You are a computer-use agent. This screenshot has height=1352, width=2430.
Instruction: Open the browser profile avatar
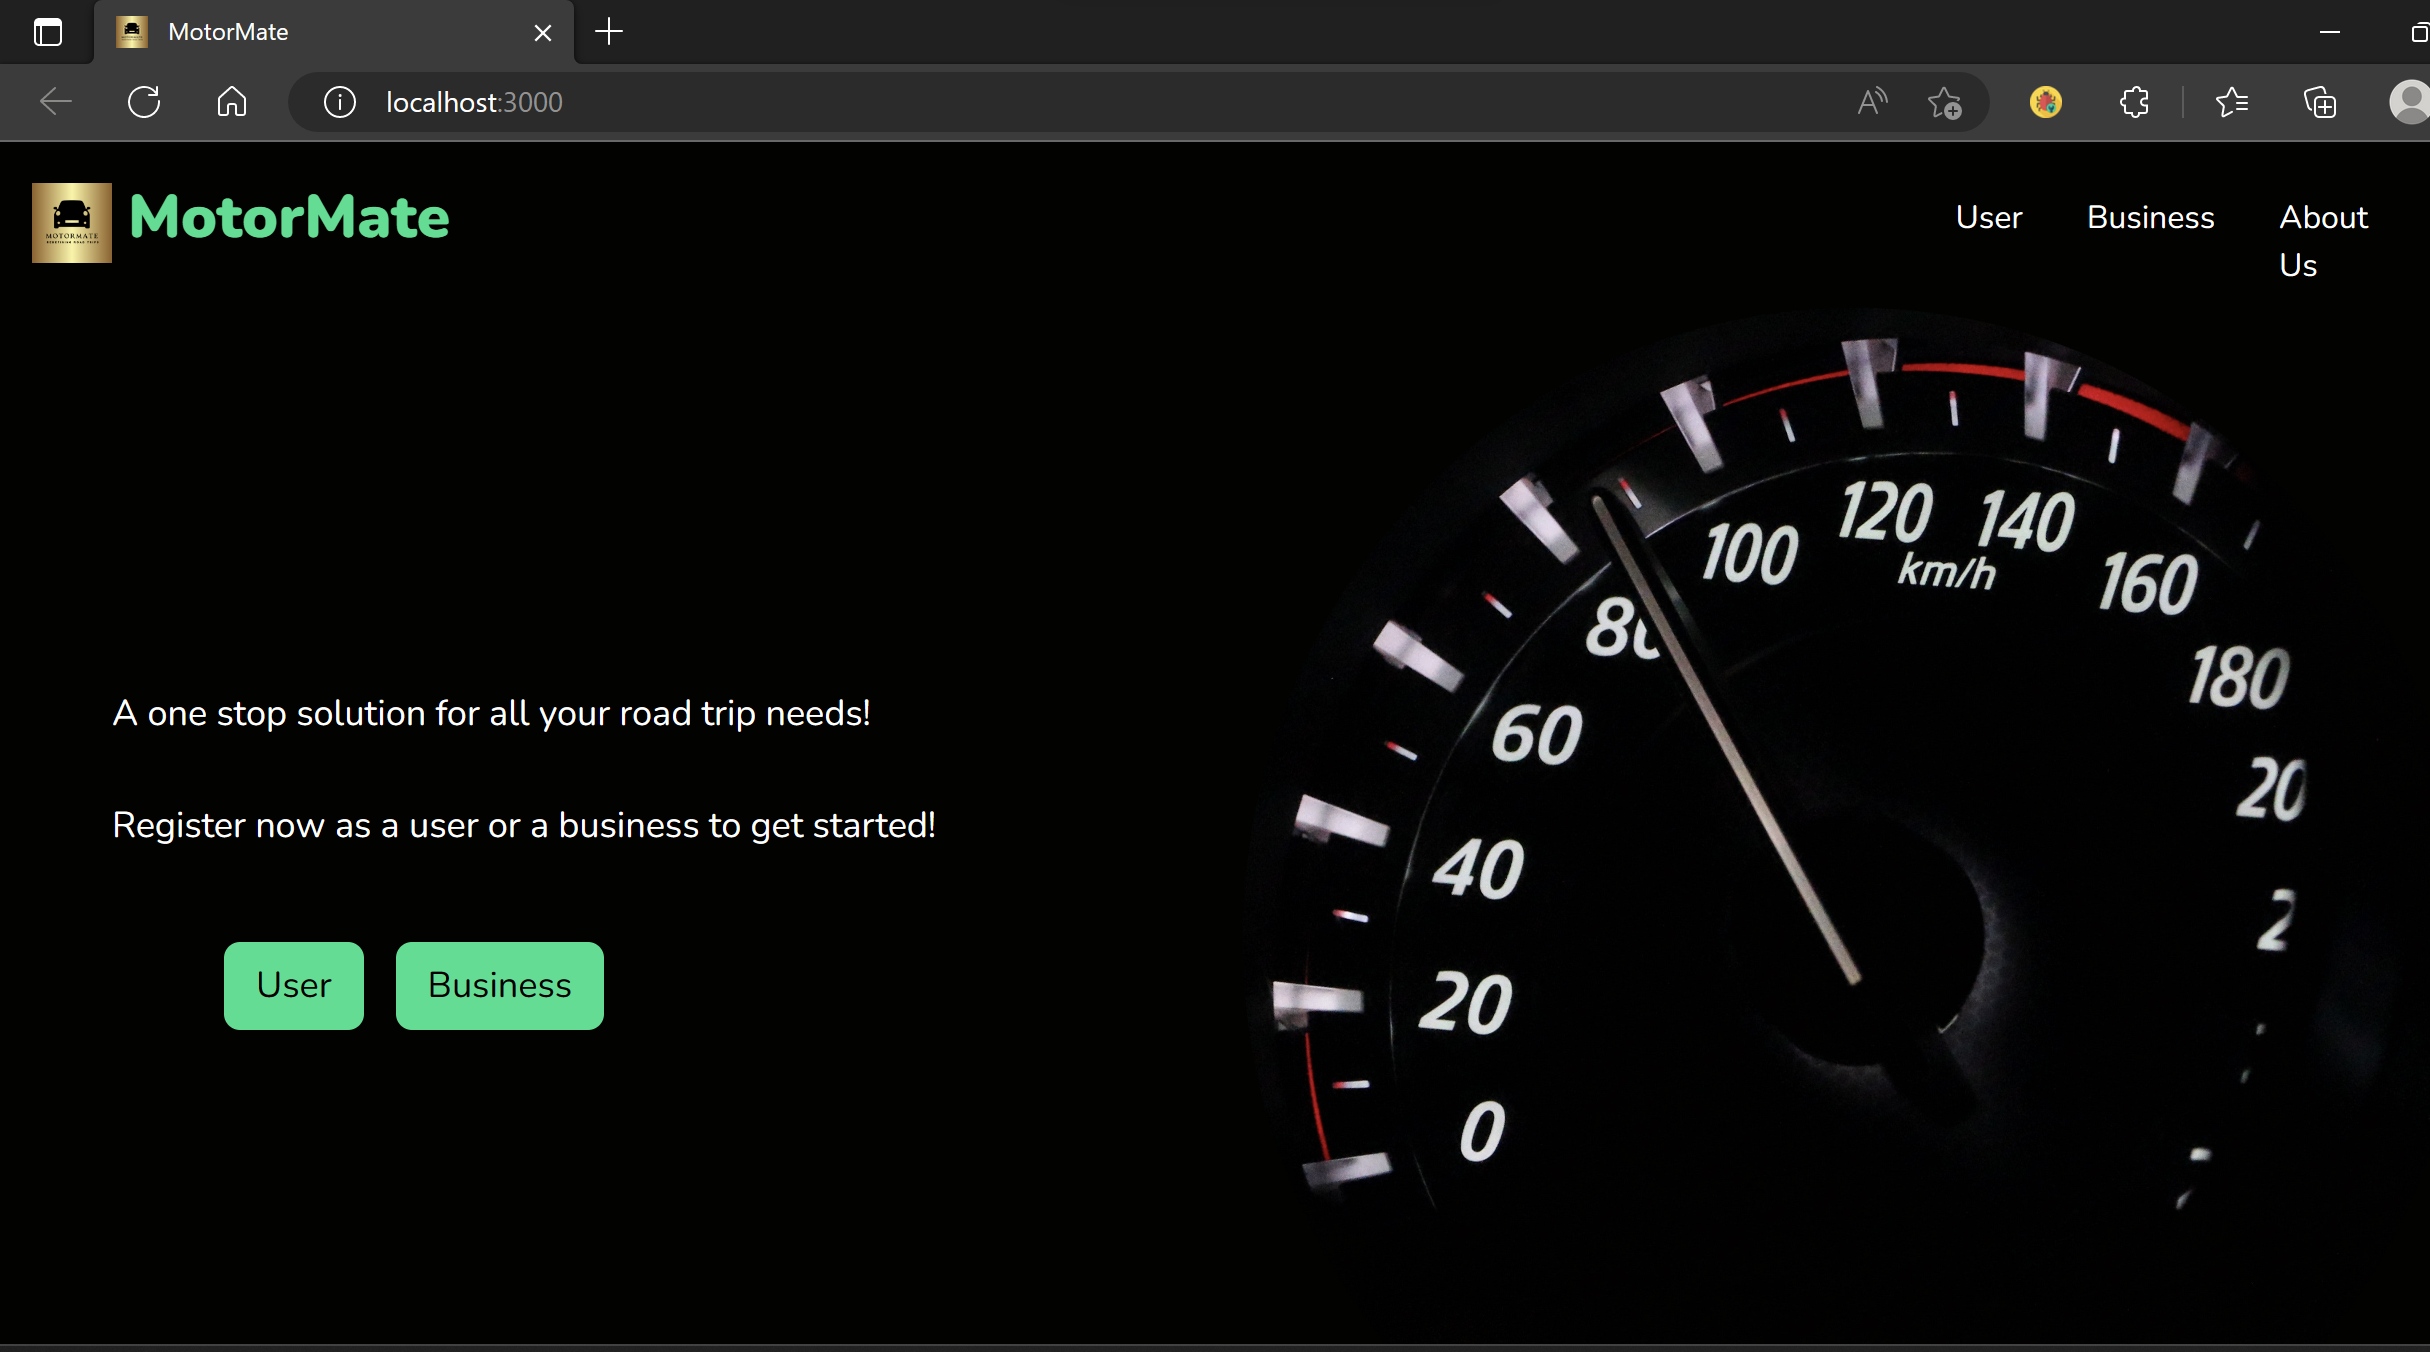click(2408, 102)
